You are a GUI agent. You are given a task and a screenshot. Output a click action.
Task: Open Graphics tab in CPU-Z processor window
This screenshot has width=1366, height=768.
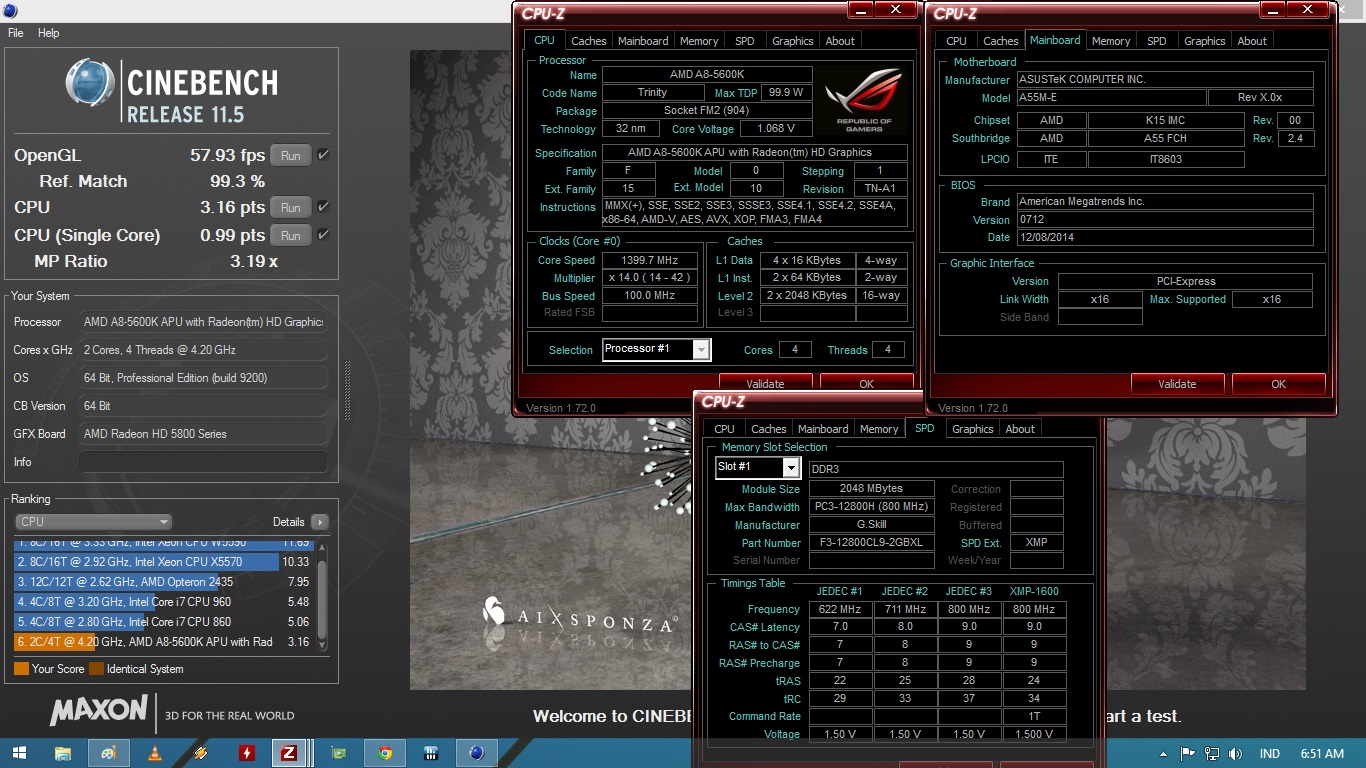coord(792,41)
